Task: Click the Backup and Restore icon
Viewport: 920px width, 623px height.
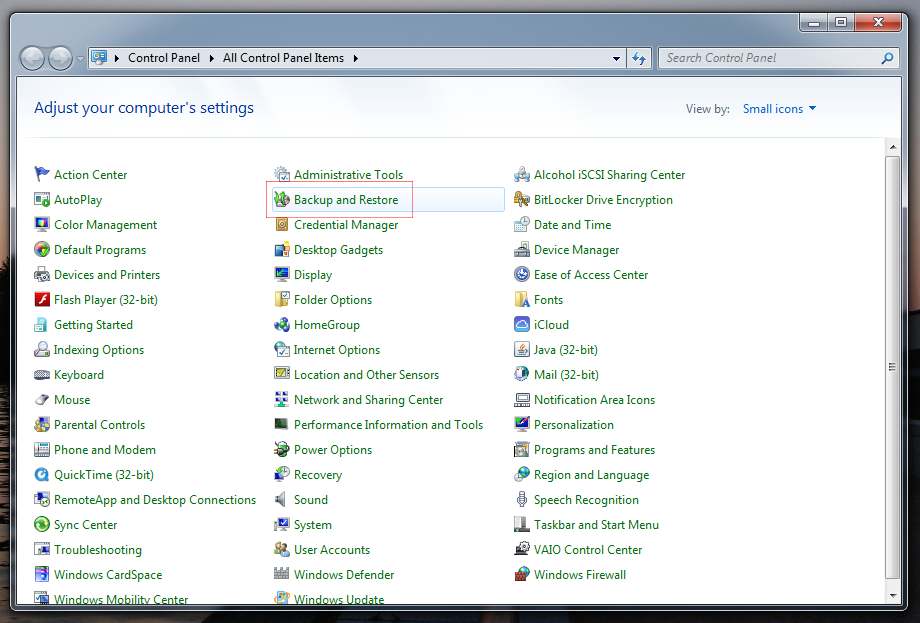Action: pos(282,199)
